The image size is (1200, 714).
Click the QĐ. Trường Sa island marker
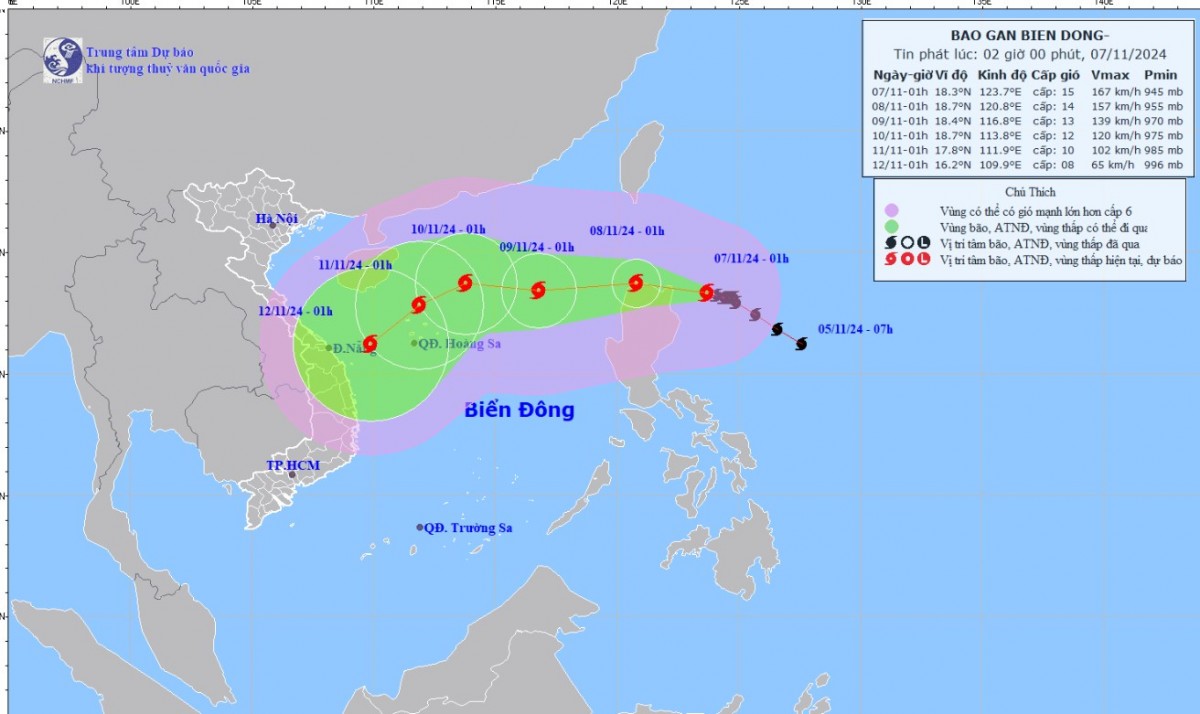[x=420, y=527]
